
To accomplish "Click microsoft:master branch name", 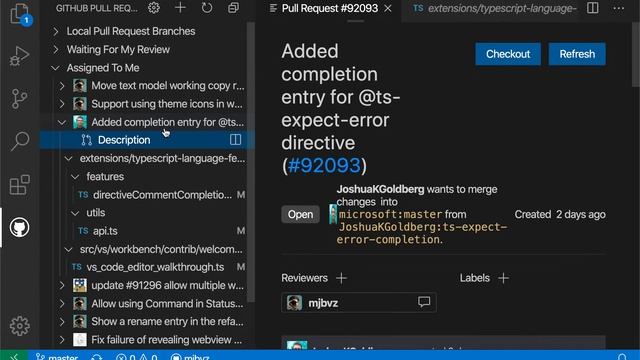I will tap(390, 214).
